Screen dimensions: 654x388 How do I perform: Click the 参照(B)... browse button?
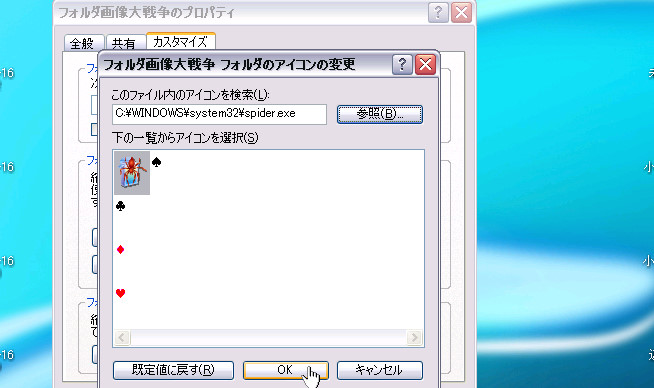coord(380,114)
